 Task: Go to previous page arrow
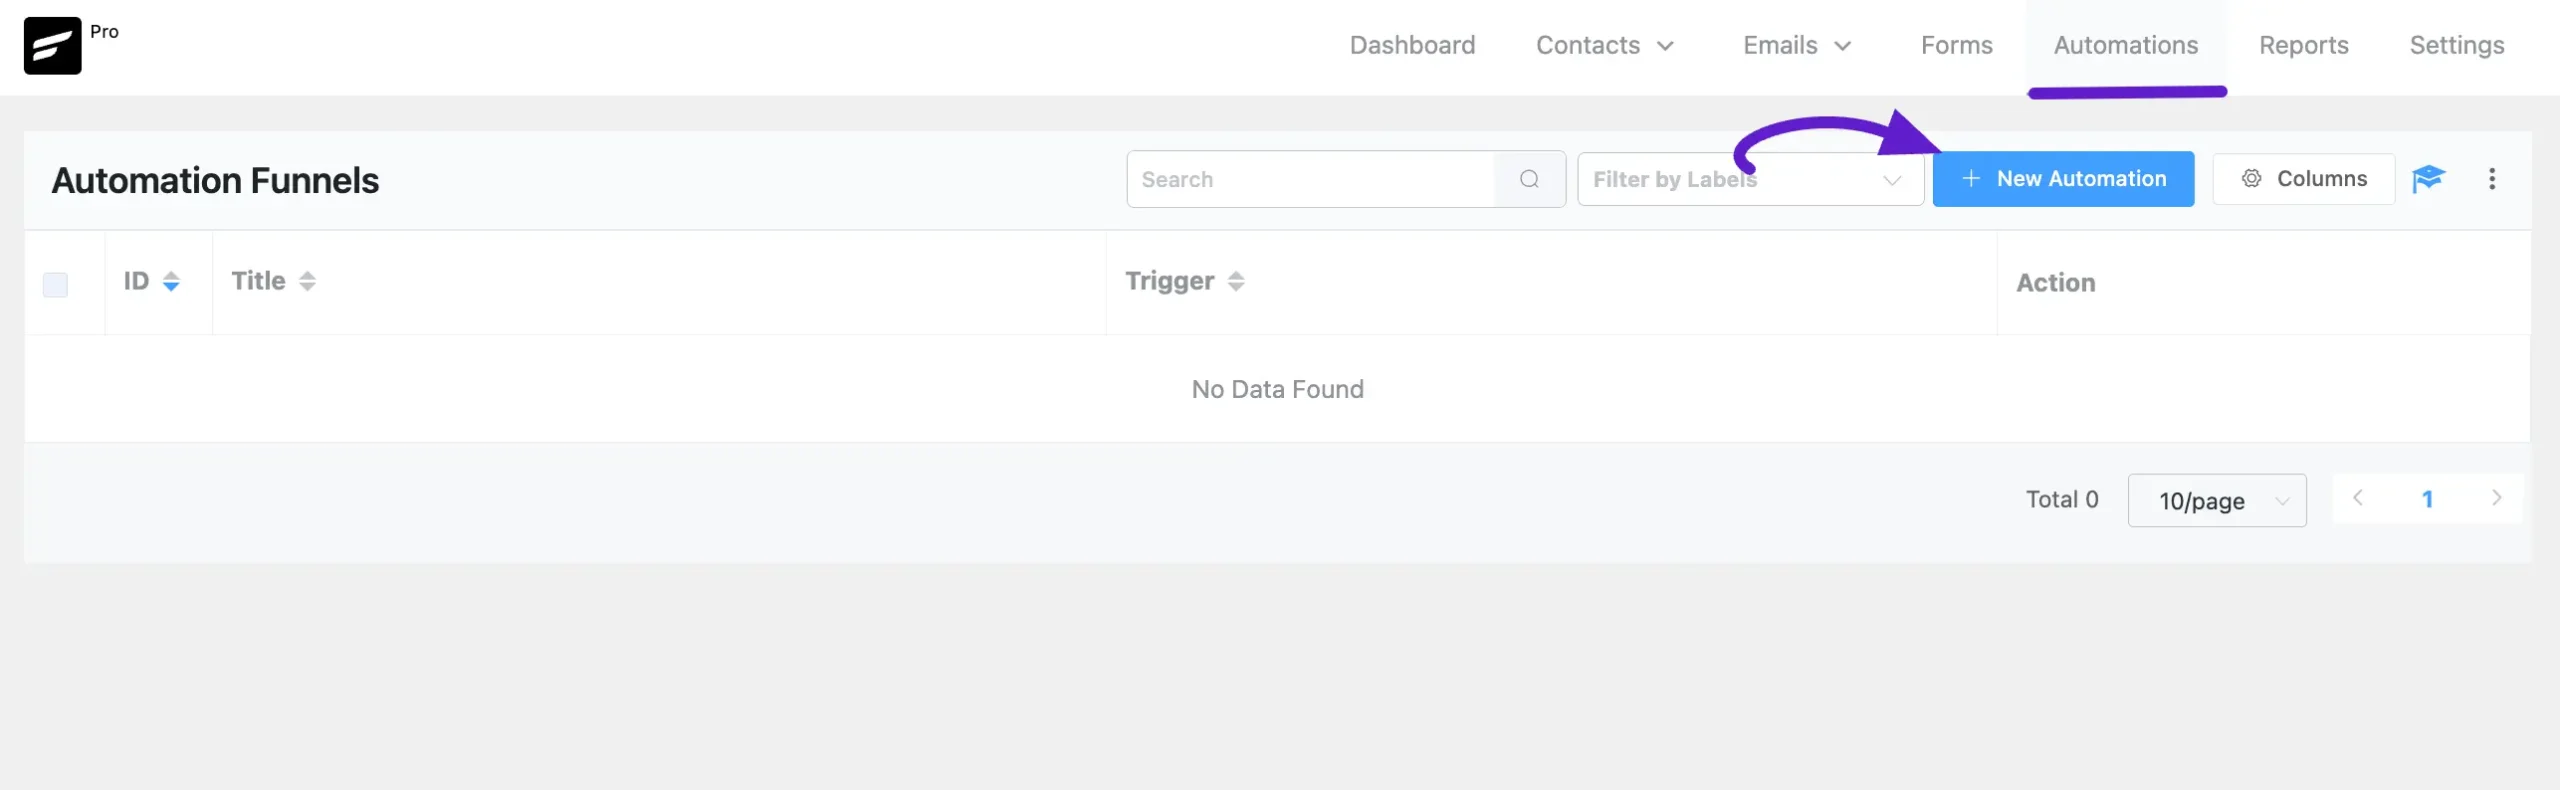[x=2358, y=498]
